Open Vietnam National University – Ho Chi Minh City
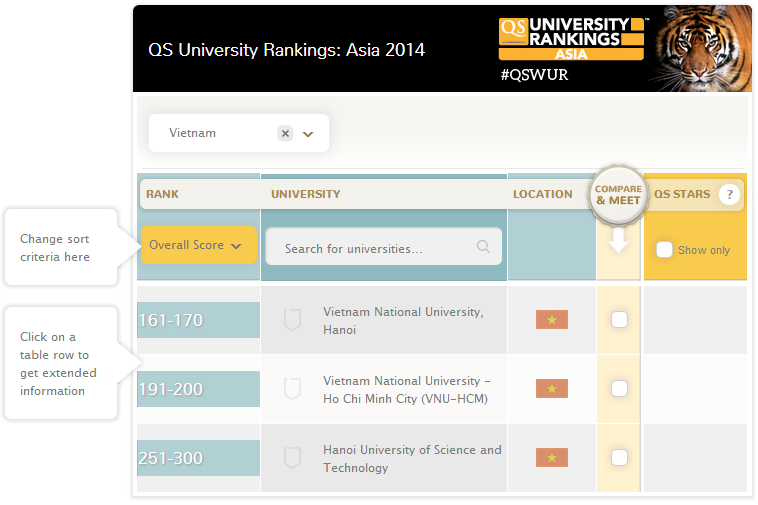Image resolution: width=758 pixels, height=505 pixels. click(x=407, y=390)
